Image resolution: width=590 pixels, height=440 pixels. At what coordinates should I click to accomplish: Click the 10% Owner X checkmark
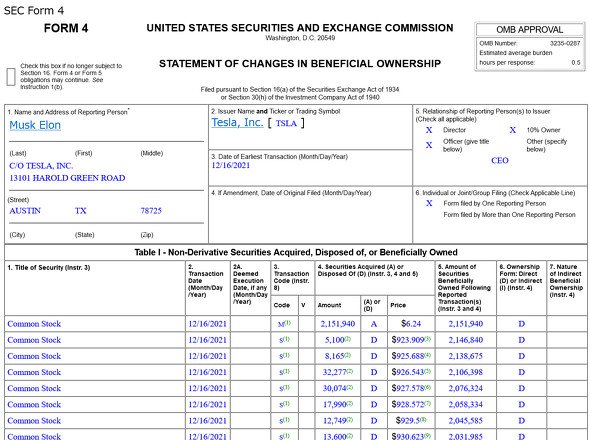pos(512,130)
